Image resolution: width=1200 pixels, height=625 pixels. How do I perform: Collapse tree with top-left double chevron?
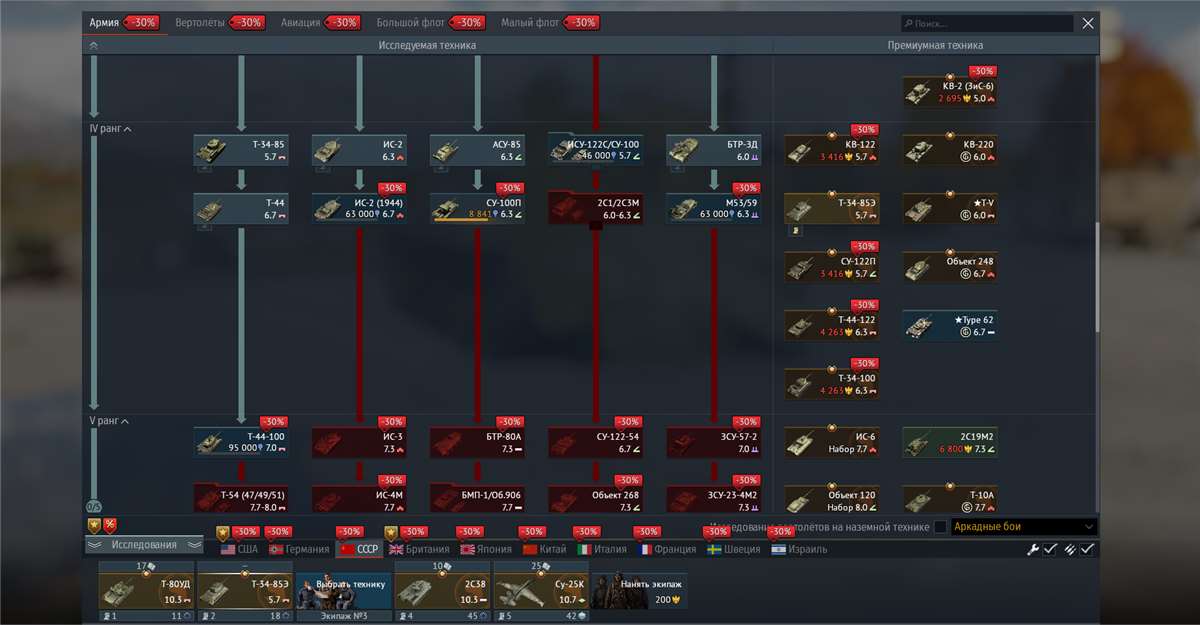click(x=94, y=45)
